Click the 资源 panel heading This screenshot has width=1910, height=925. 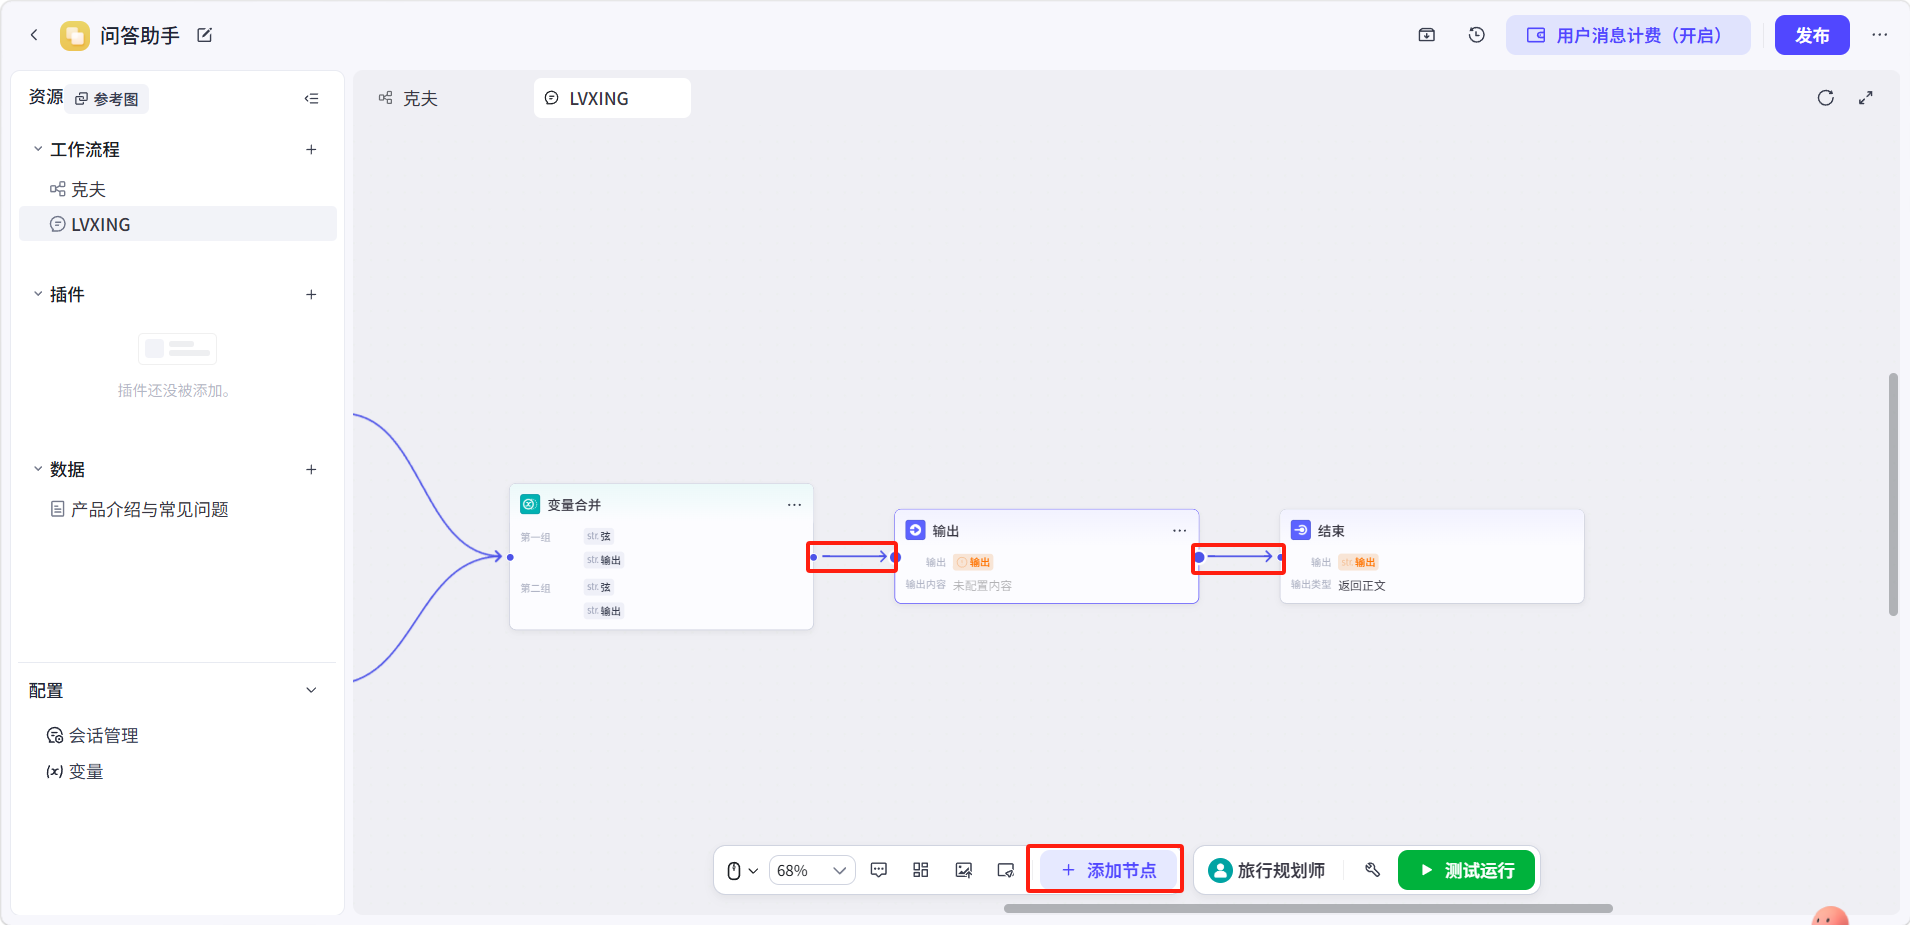[x=46, y=97]
